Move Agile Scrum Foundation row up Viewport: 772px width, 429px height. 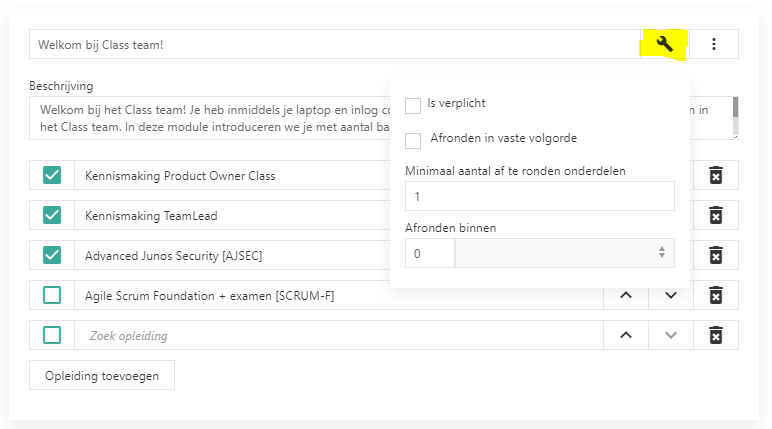coord(626,295)
